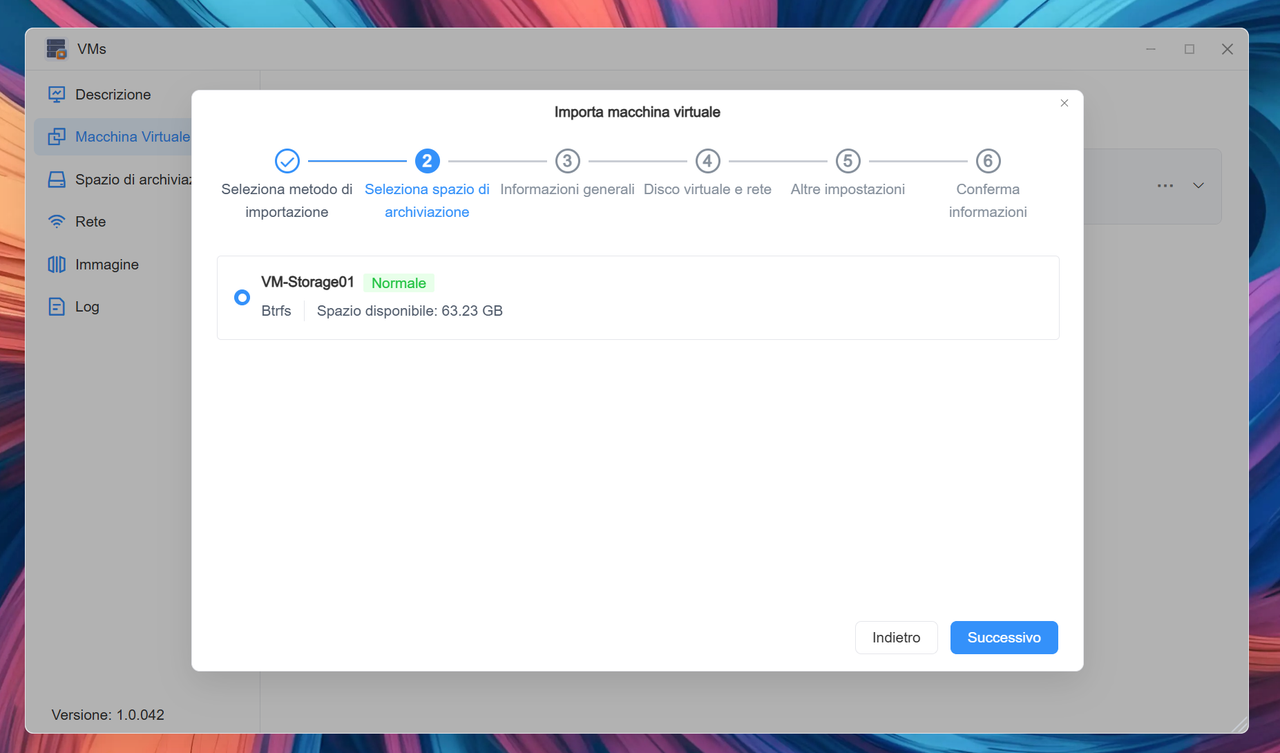The image size is (1280, 753).
Task: Select the VM-Storage01 radio button
Action: (242, 297)
